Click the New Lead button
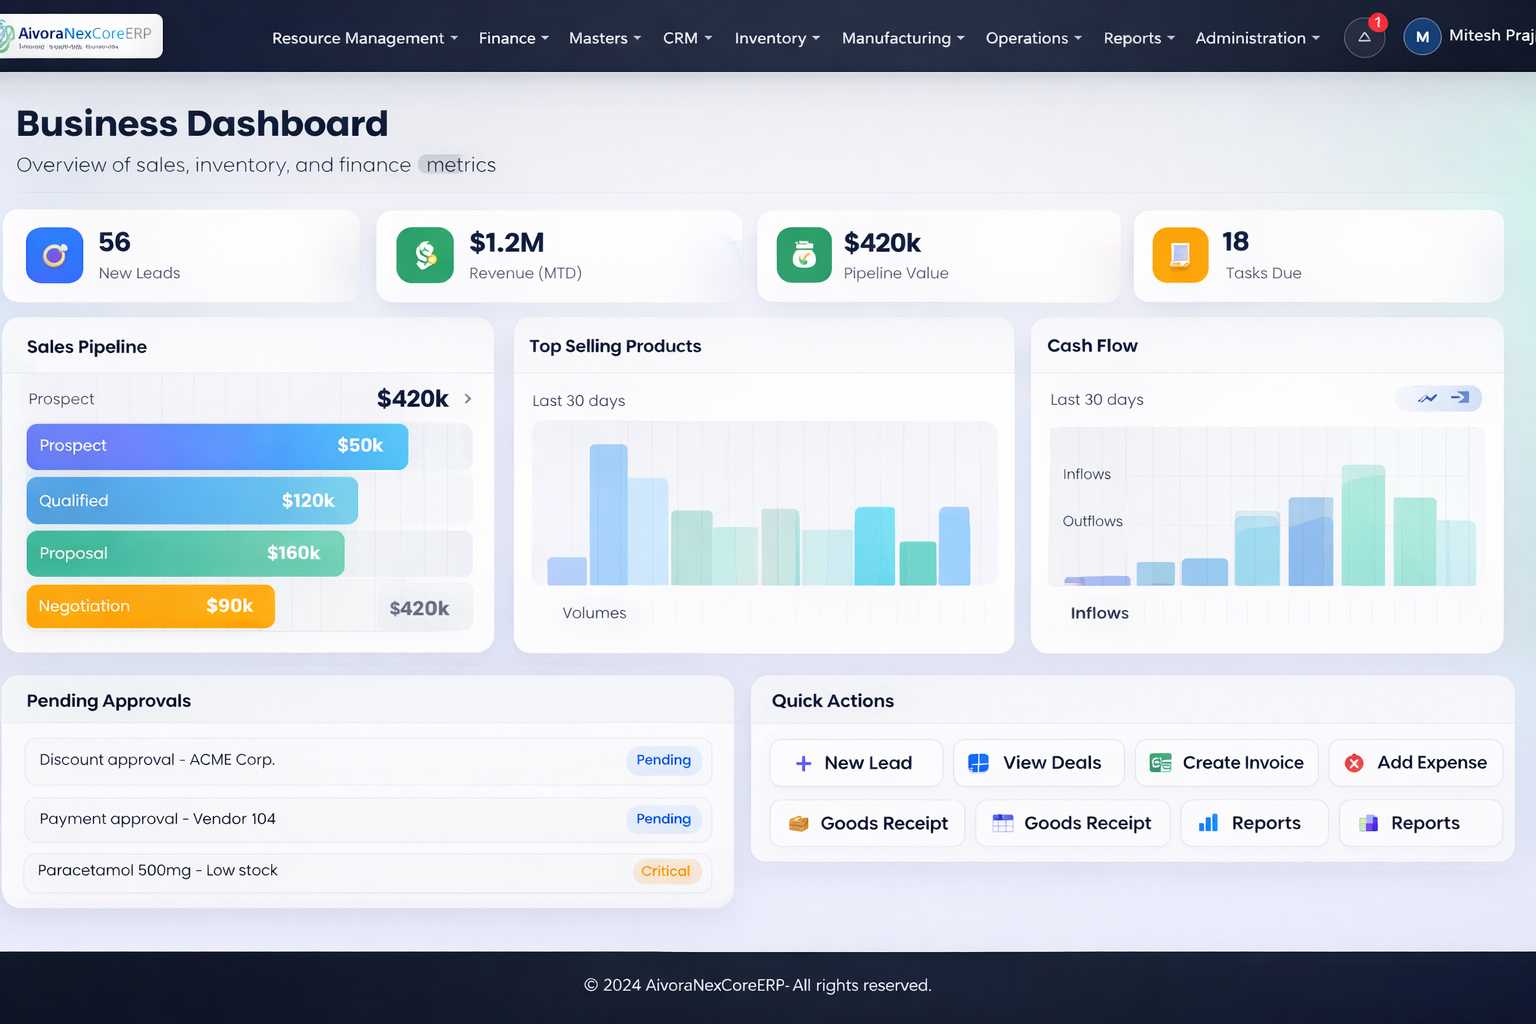The image size is (1536, 1024). (856, 763)
